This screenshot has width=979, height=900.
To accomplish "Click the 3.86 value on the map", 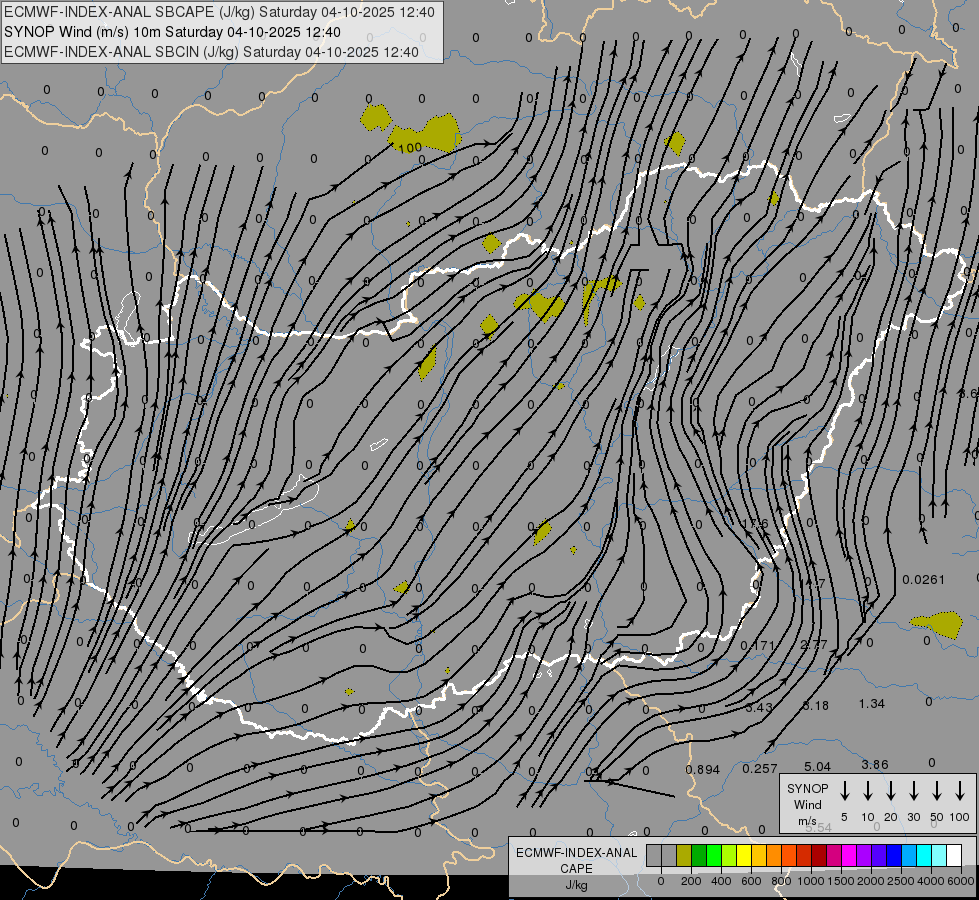I will click(x=875, y=764).
